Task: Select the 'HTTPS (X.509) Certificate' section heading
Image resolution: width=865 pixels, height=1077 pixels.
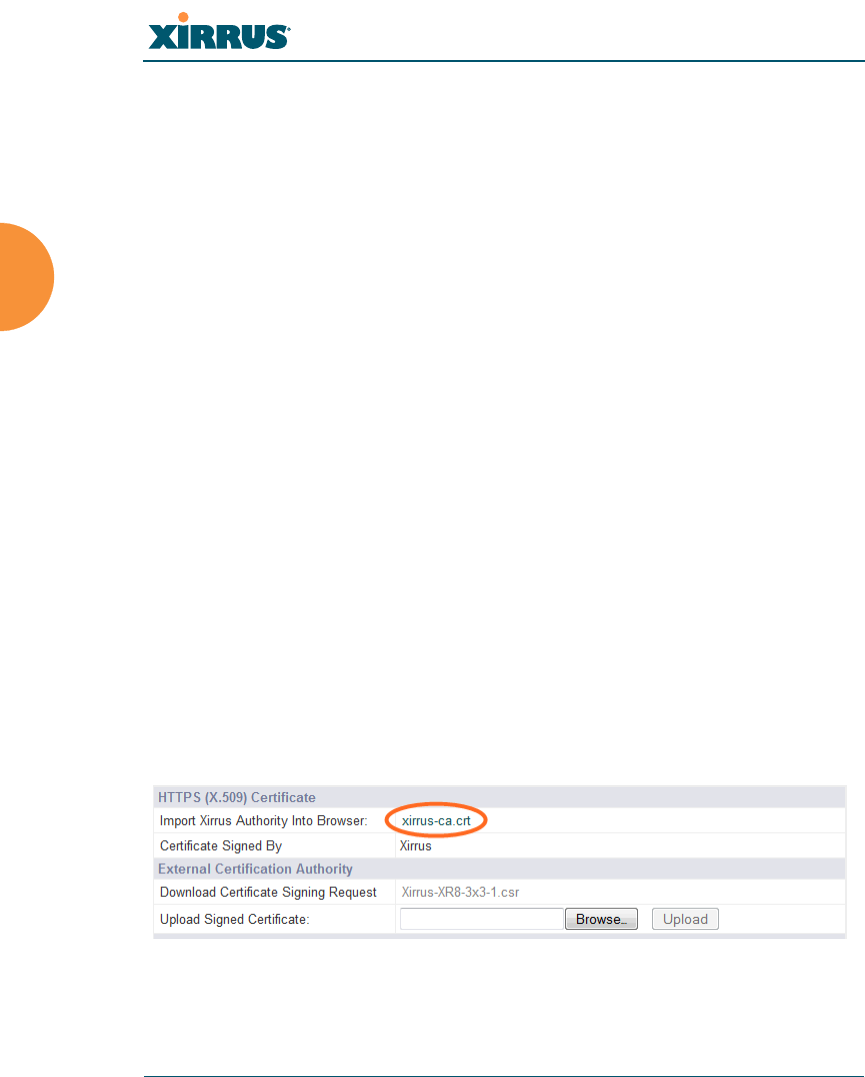Action: click(237, 797)
